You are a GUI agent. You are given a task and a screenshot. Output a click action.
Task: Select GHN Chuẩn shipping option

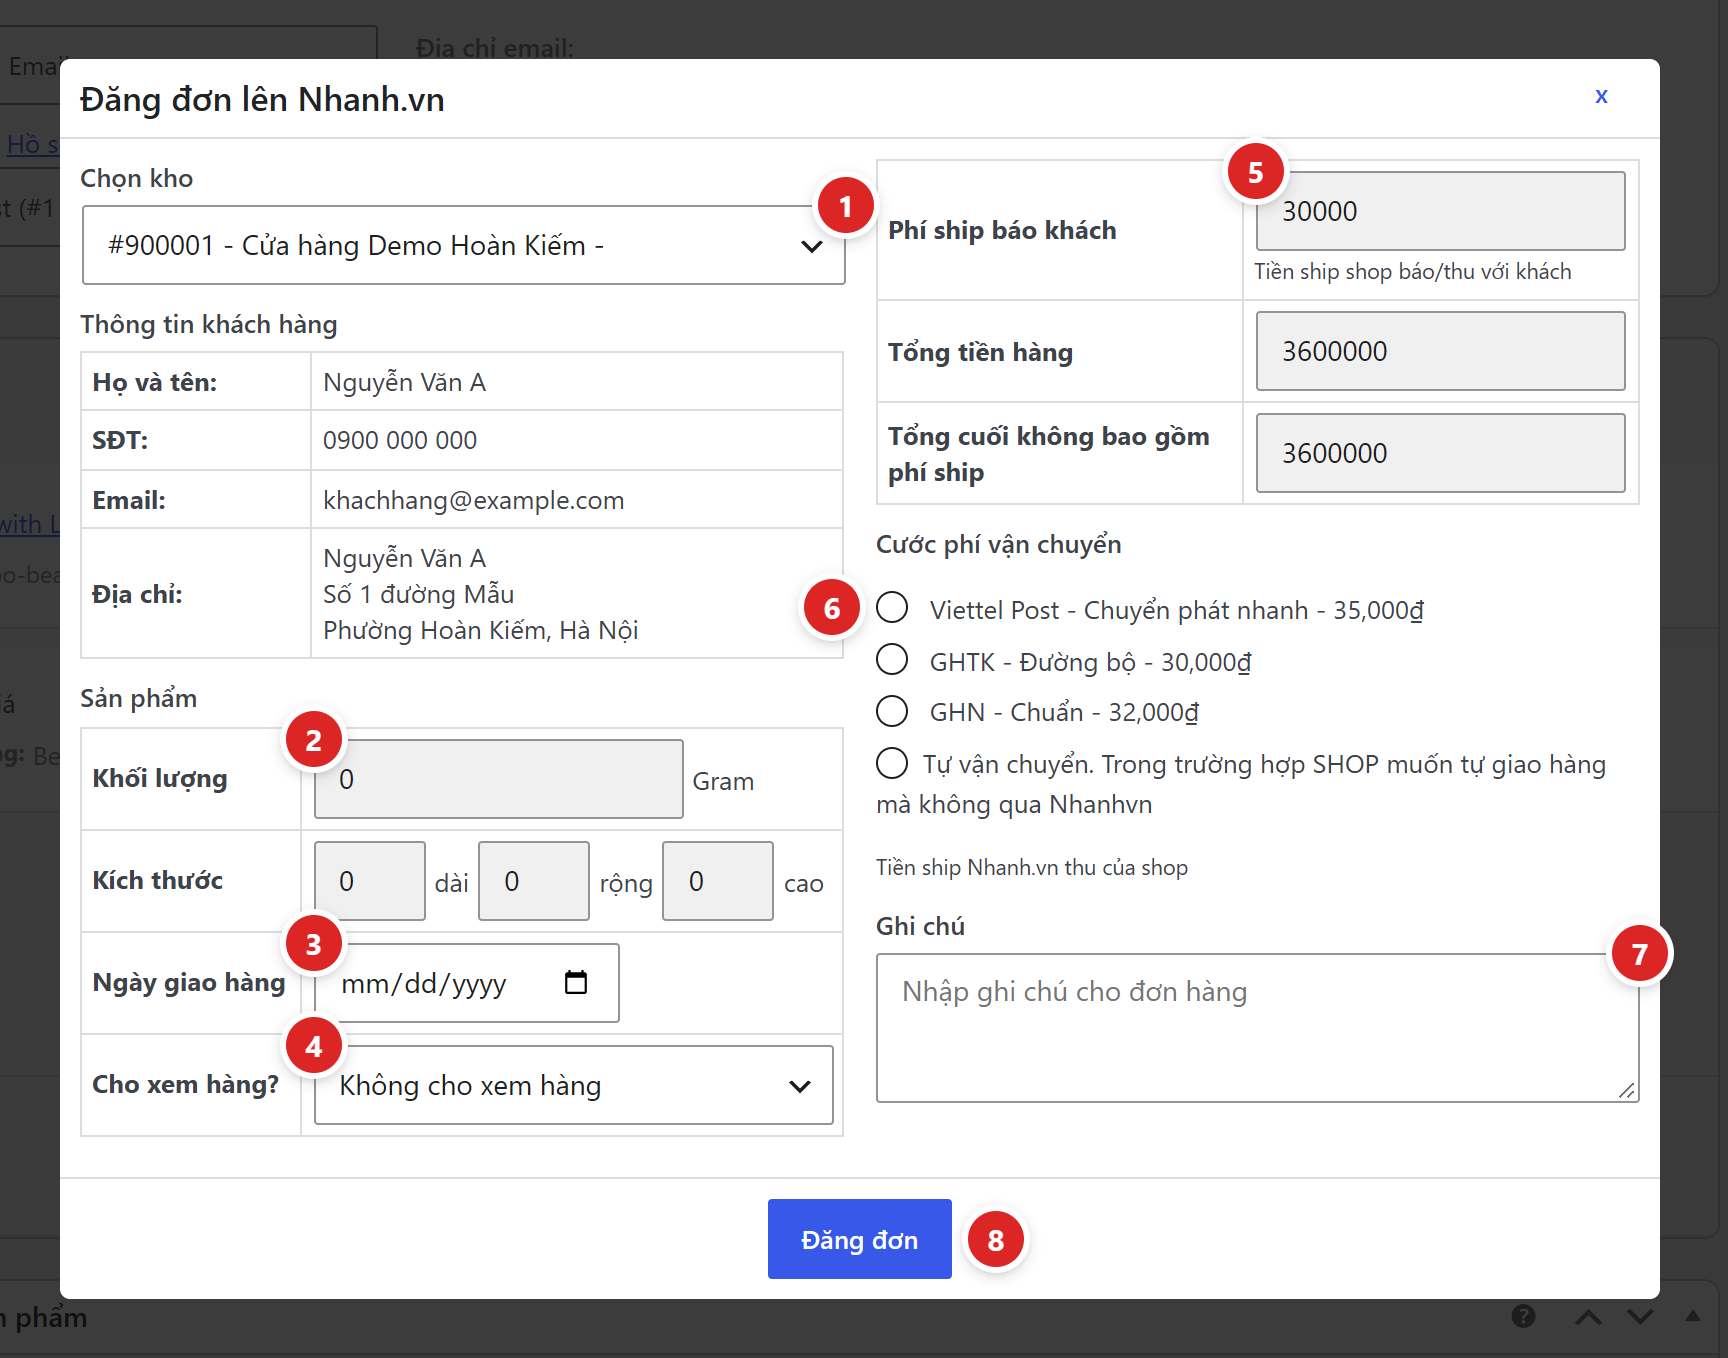892,711
